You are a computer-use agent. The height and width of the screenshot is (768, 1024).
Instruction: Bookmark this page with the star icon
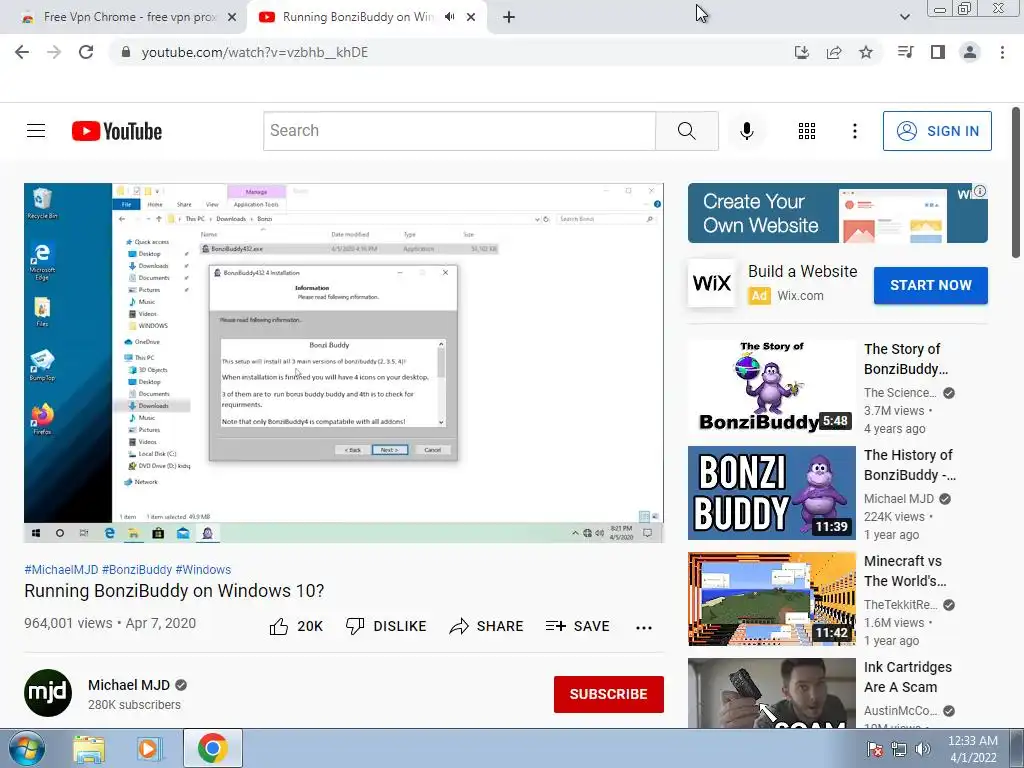(866, 52)
